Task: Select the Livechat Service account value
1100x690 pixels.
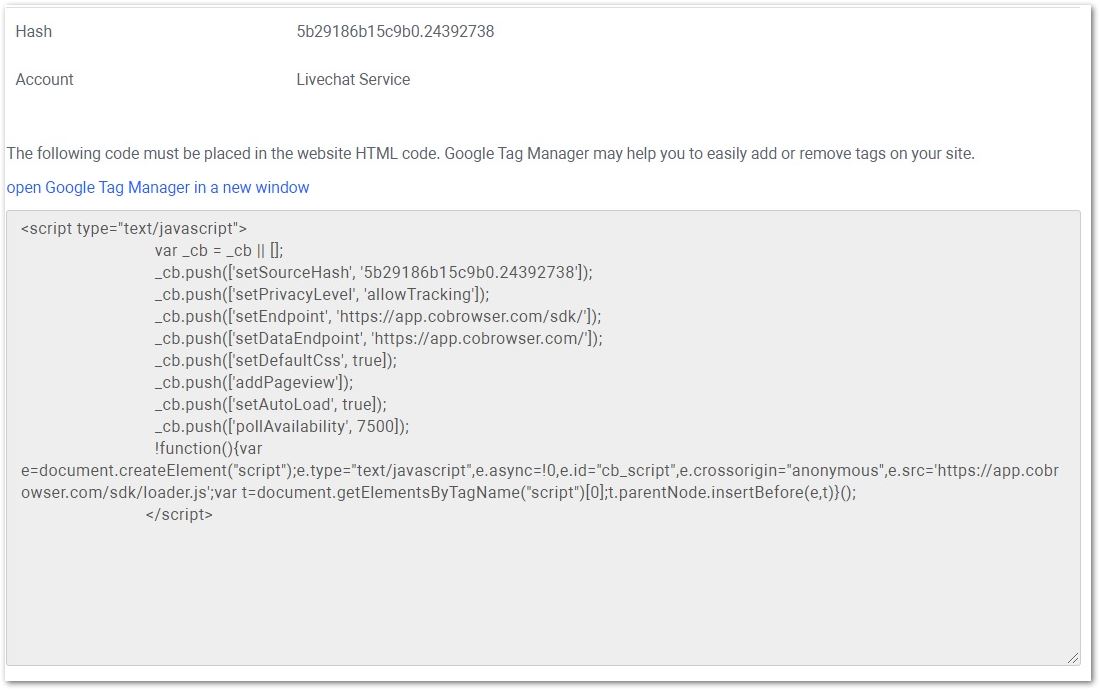Action: (x=353, y=80)
